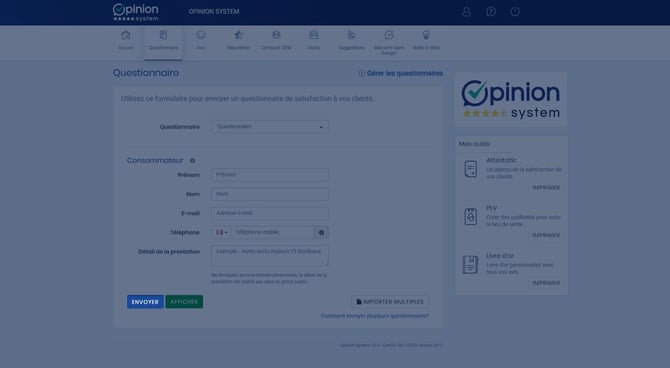Focus the Nom input field

tap(270, 194)
